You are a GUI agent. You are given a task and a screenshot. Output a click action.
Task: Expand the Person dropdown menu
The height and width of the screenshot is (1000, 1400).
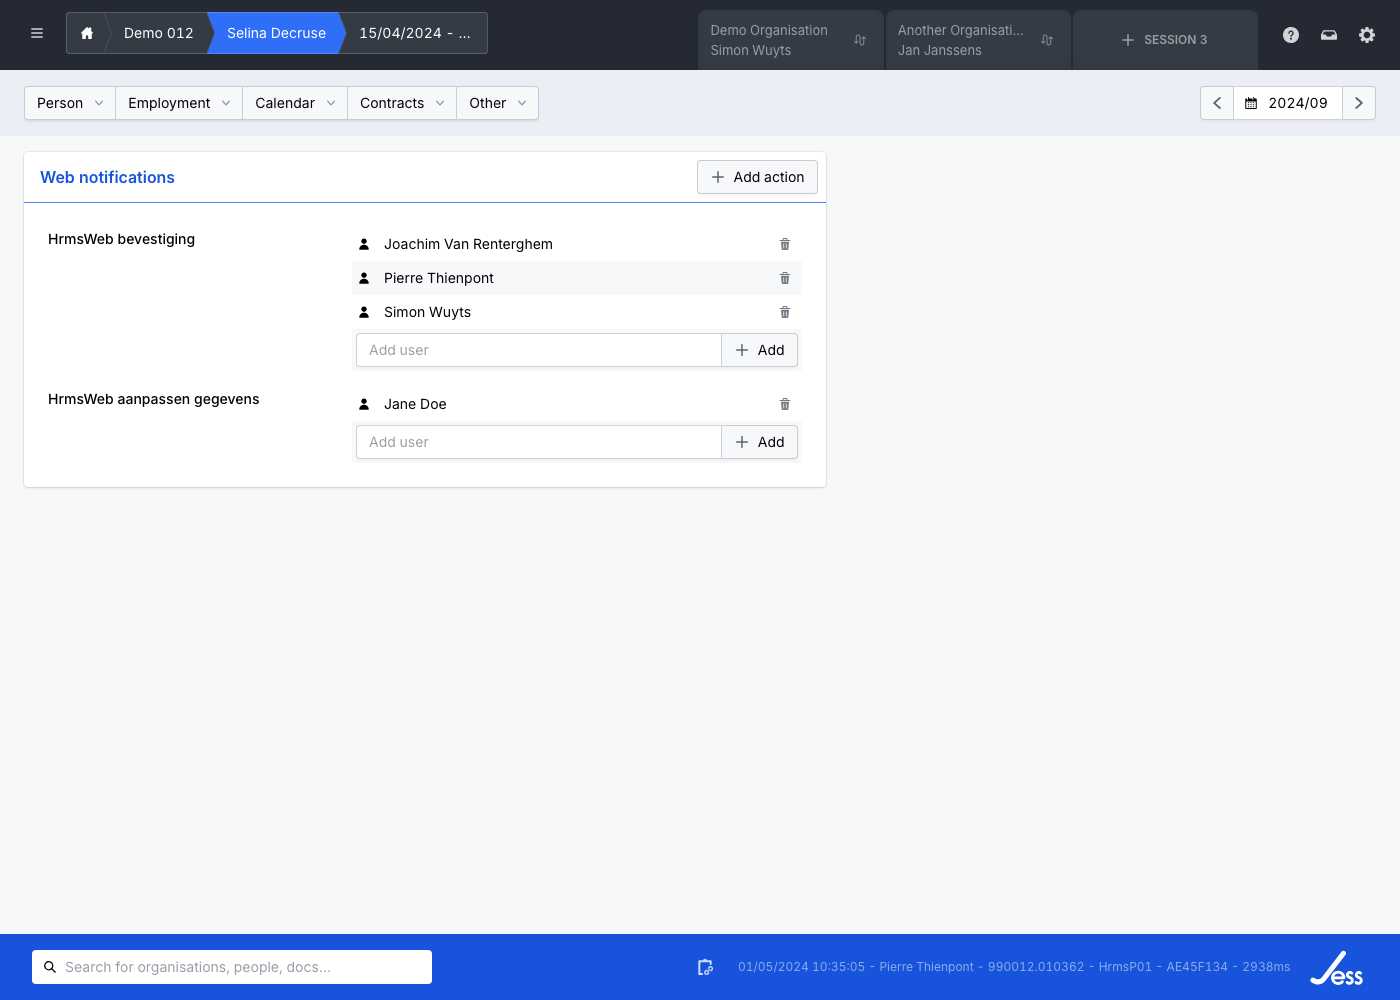click(x=70, y=103)
